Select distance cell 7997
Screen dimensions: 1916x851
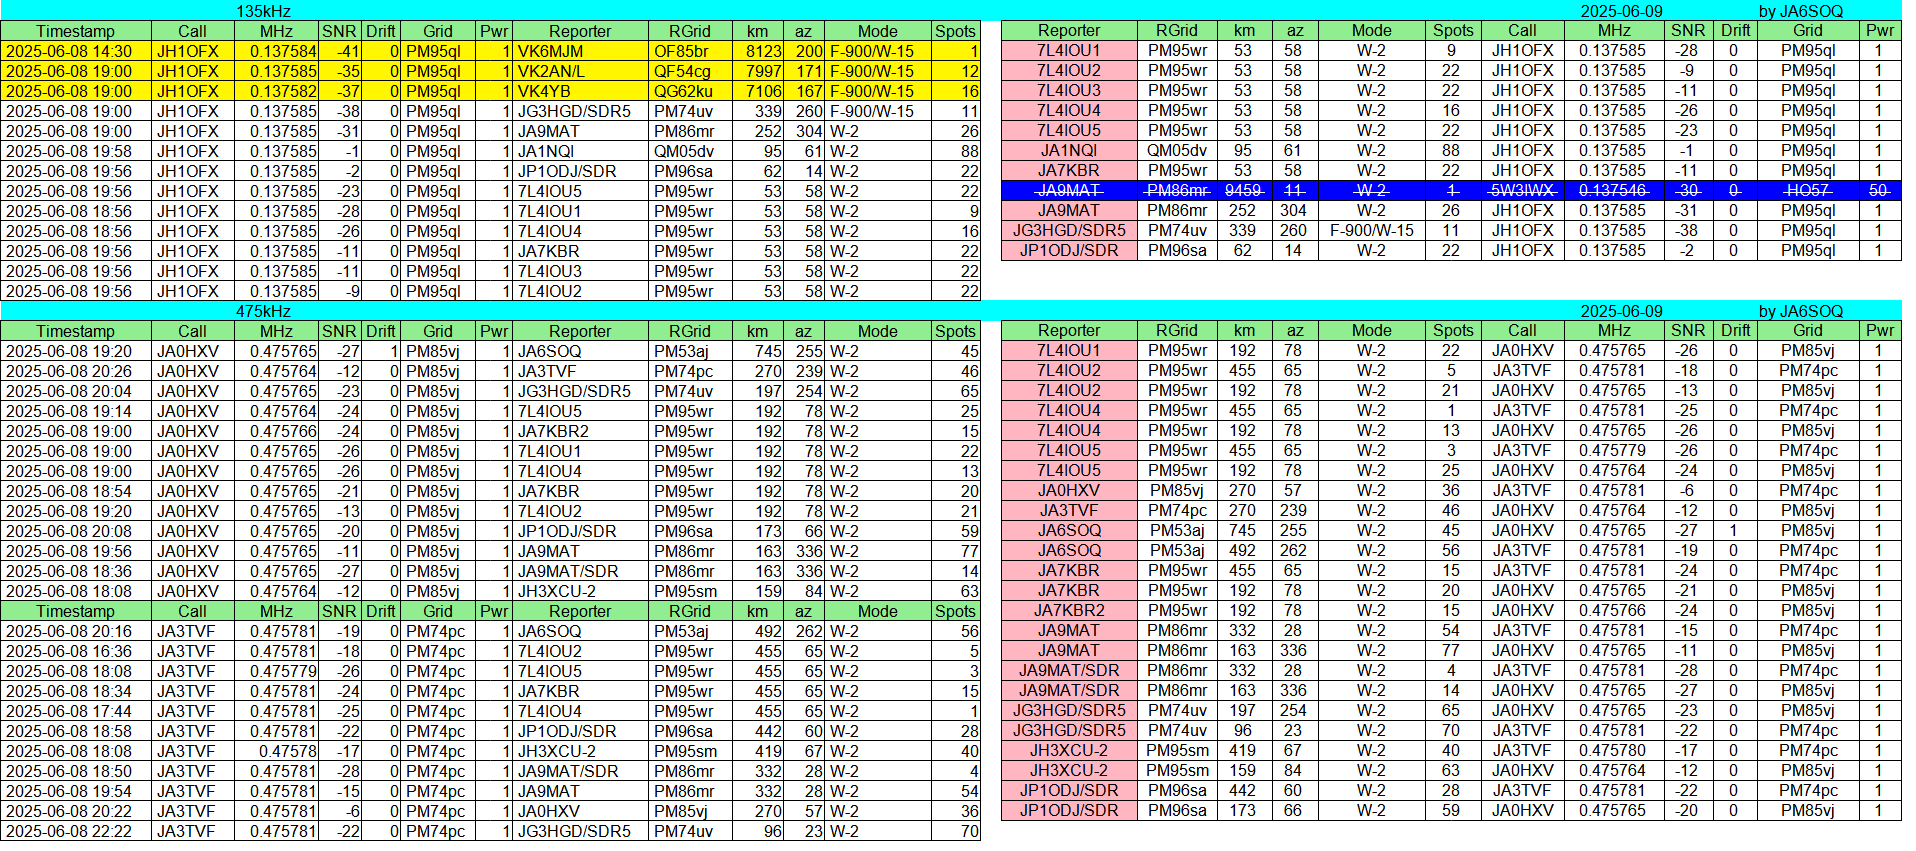click(758, 71)
